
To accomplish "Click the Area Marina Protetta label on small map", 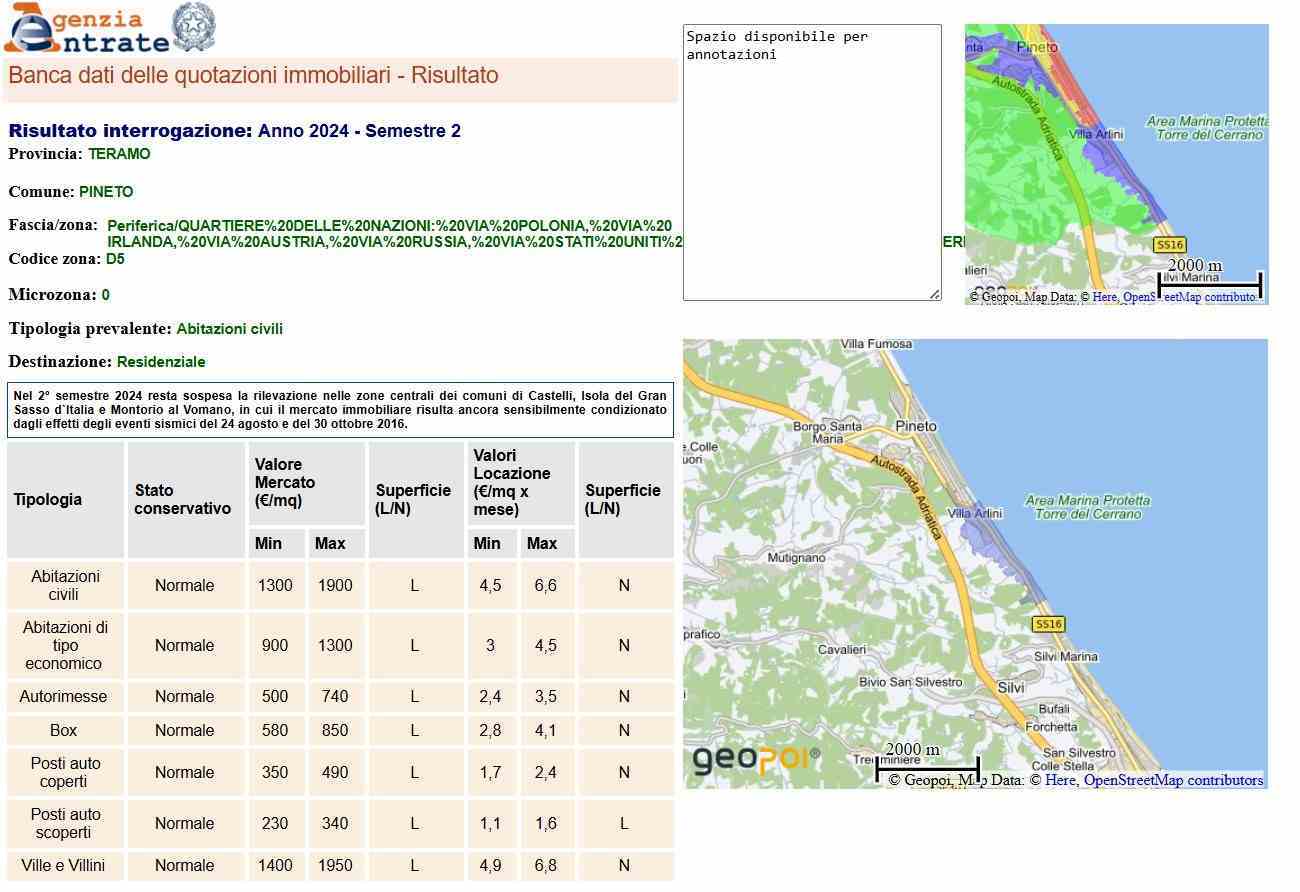I will point(1206,128).
